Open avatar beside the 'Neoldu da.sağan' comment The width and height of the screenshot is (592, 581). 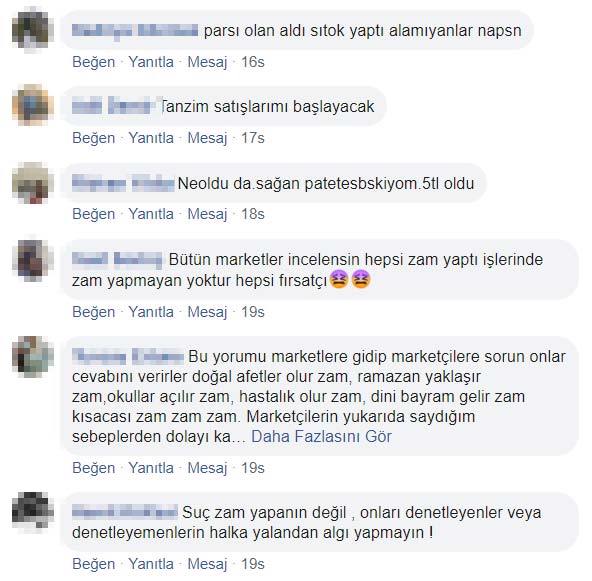[x=32, y=183]
